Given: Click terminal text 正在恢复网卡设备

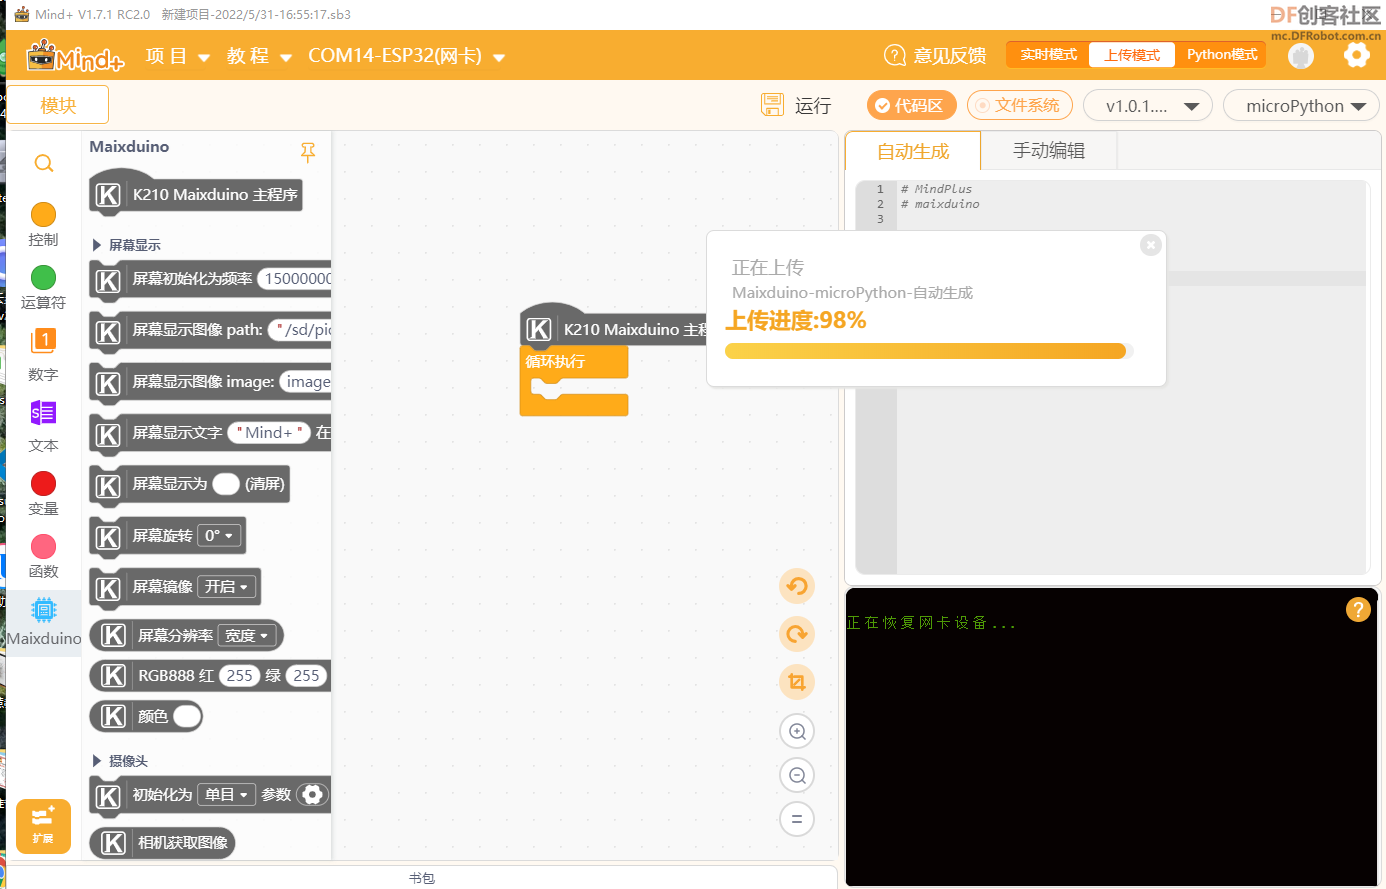Looking at the screenshot, I should 930,623.
